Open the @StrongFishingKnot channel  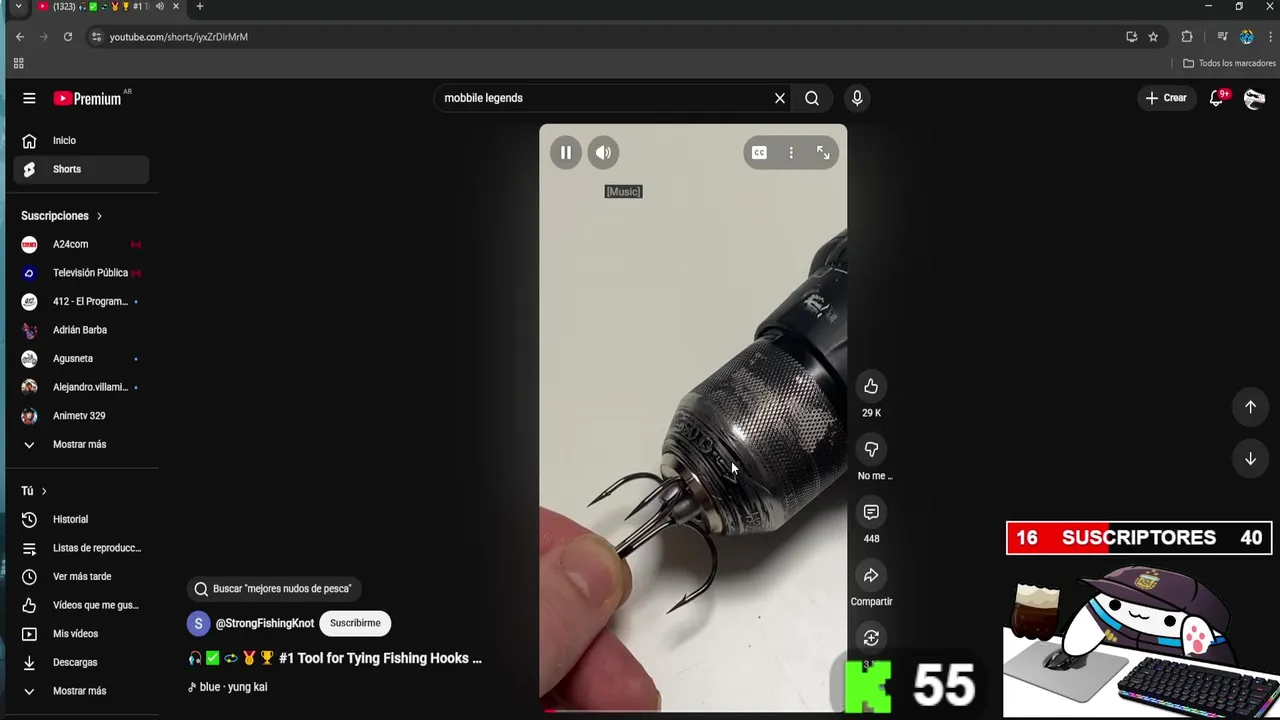click(x=264, y=623)
